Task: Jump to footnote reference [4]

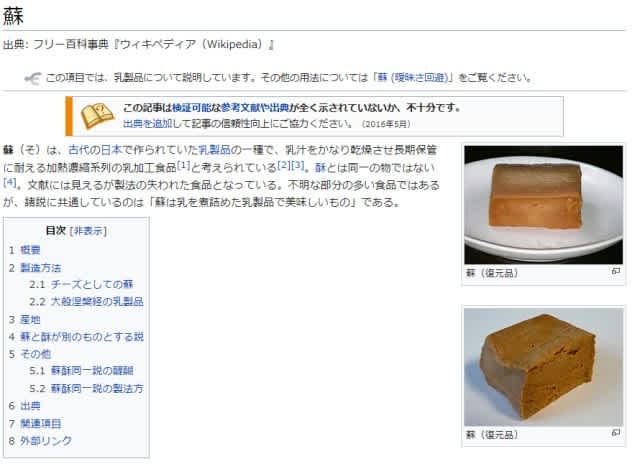Action: 10,182
